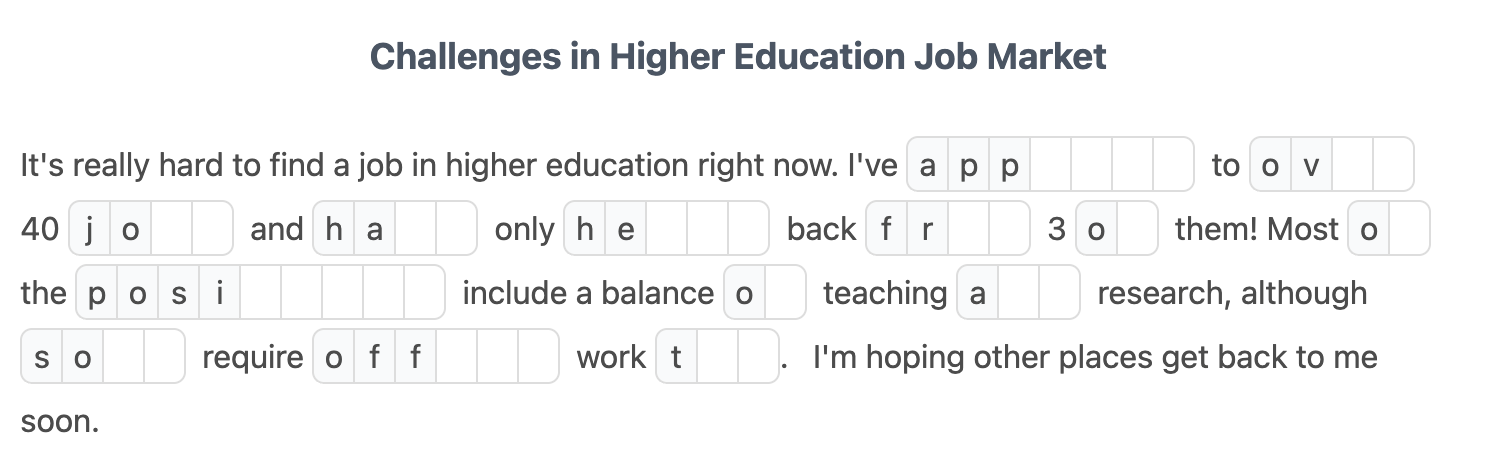The width and height of the screenshot is (1490, 474).
Task: Click first empty box after "posi"
Action: [x=260, y=293]
